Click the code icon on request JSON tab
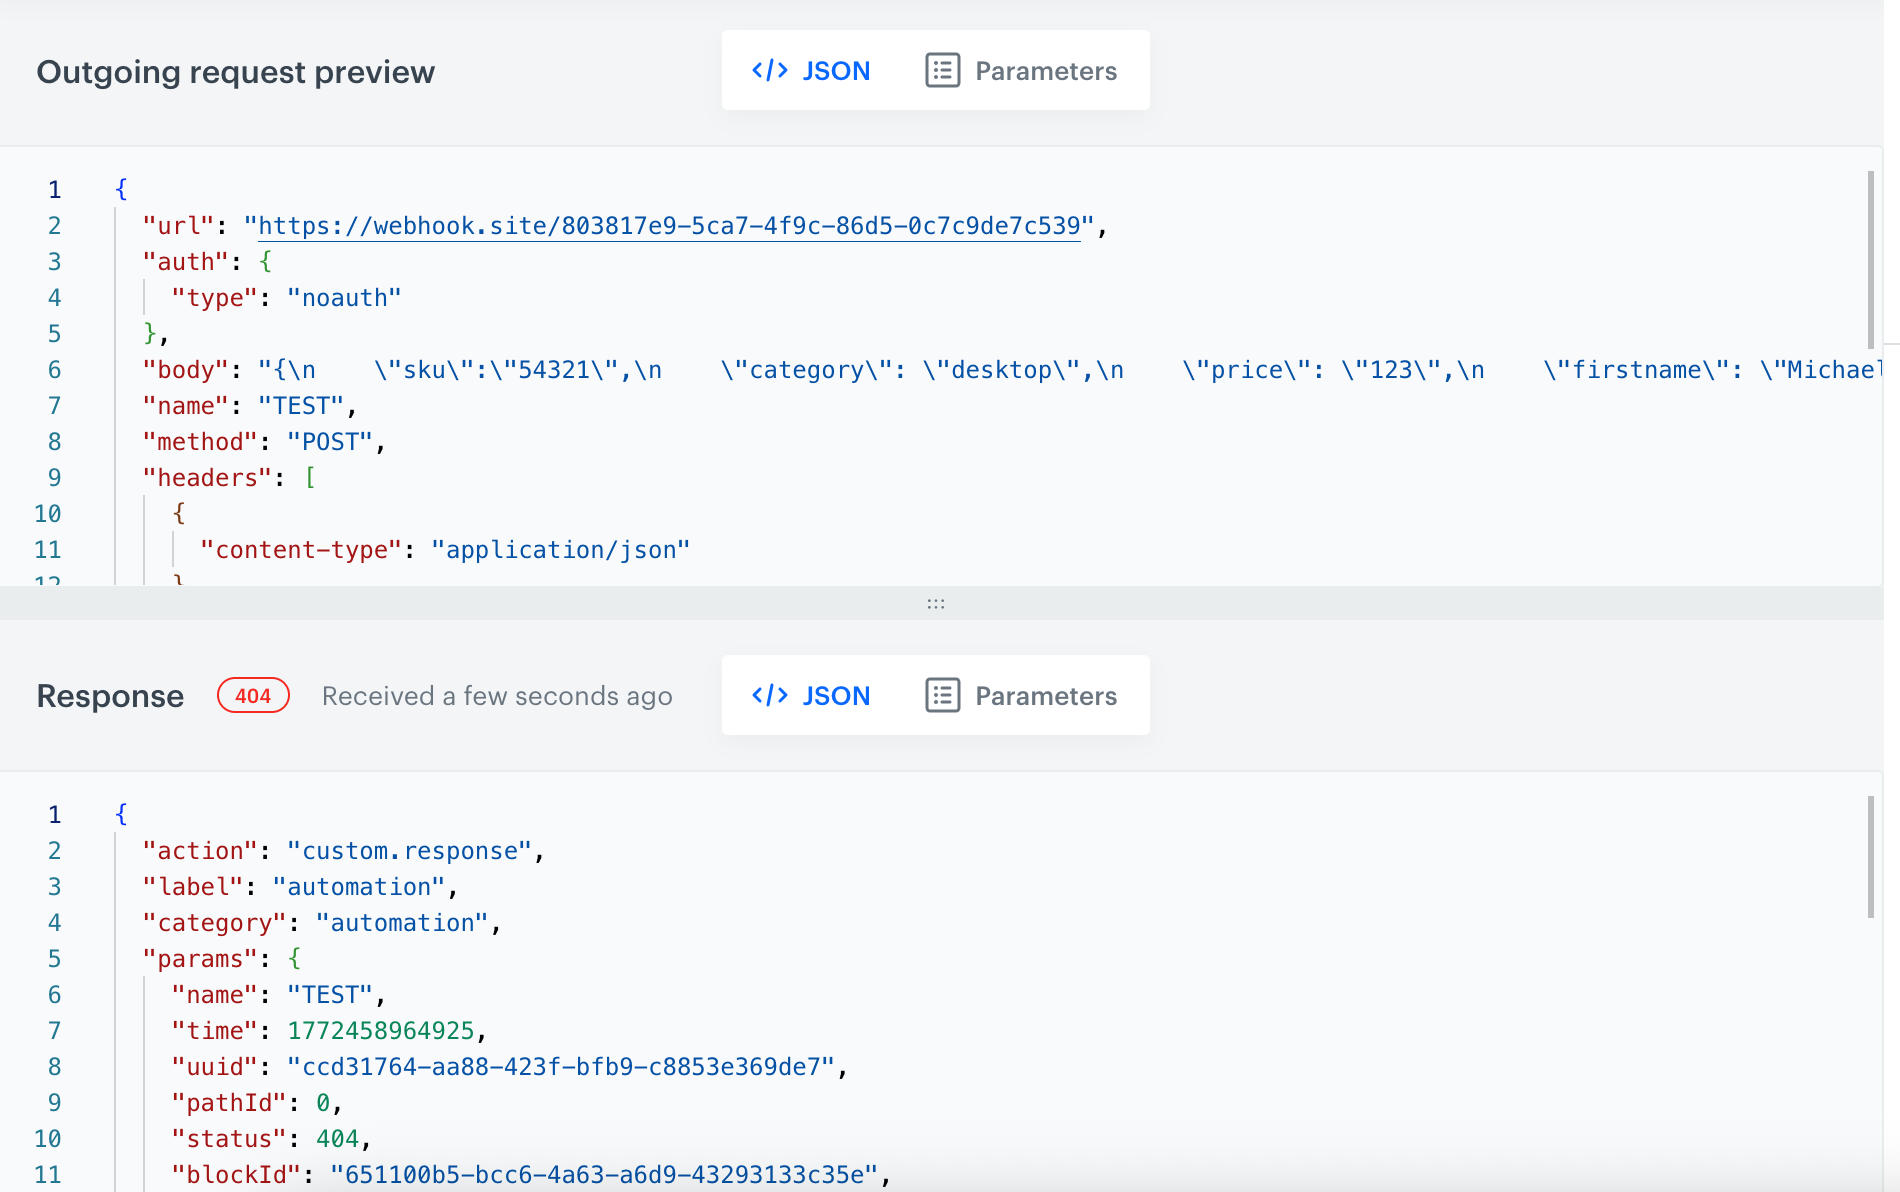1900x1192 pixels. click(769, 71)
